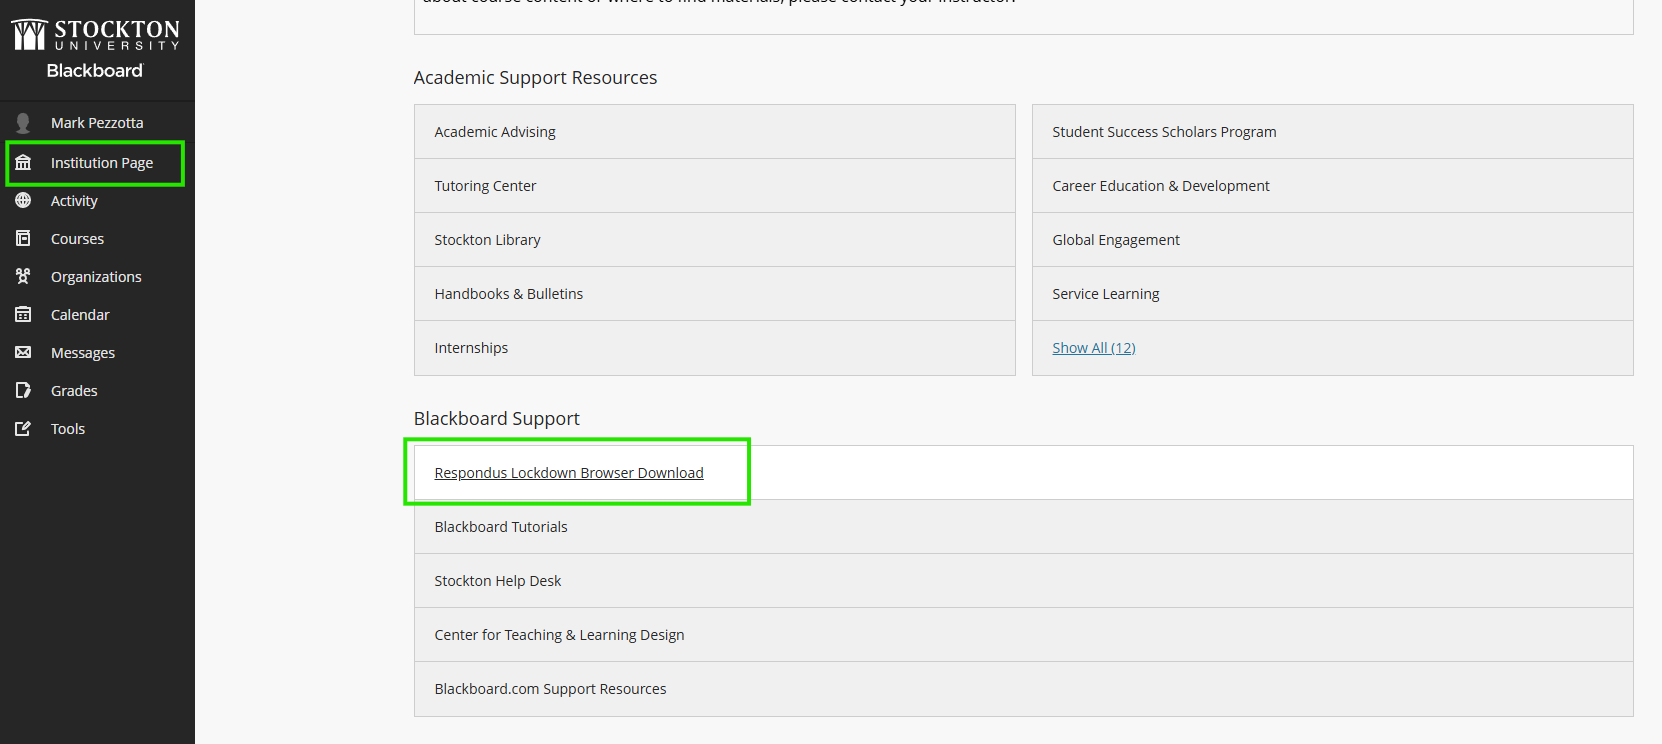The width and height of the screenshot is (1662, 744).
Task: Click the Blackboard wordmark under the logo
Action: [x=95, y=71]
